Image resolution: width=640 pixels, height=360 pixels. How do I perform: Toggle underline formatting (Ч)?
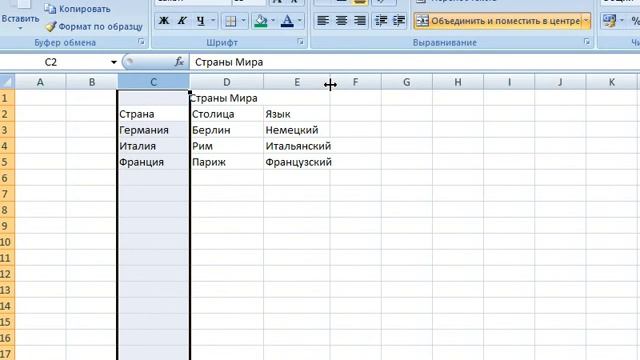[200, 21]
